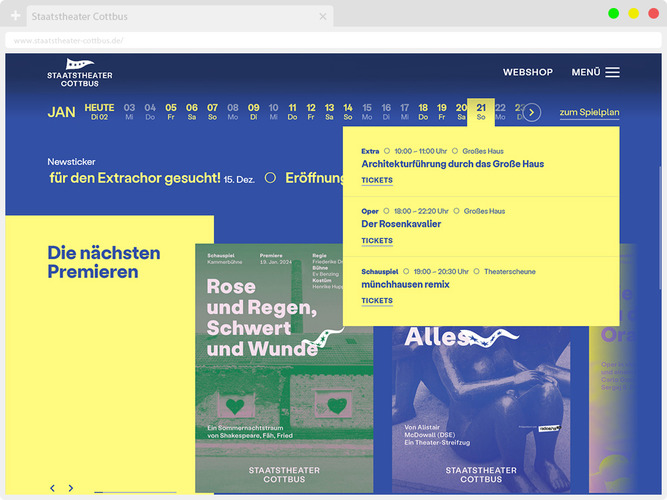
Task: Pick date 13 Saturday in calendar
Action: click(329, 111)
